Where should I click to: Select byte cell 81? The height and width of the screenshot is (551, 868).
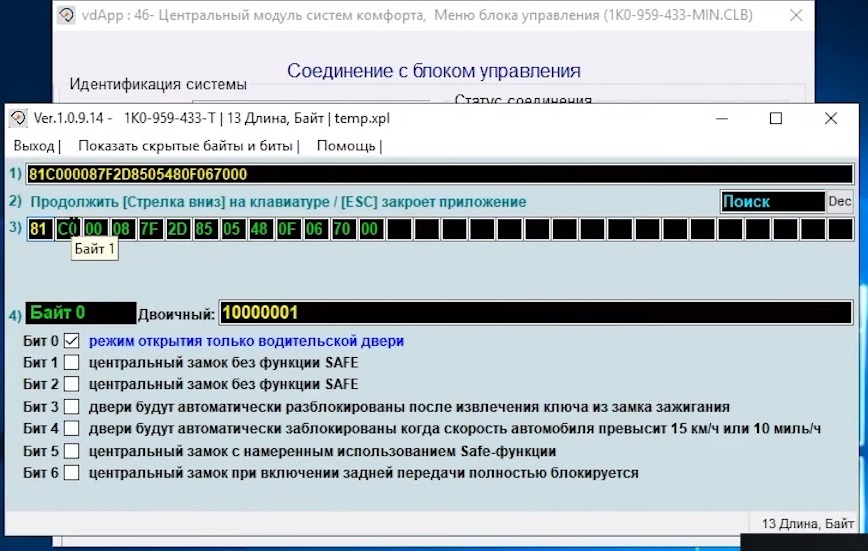[39, 229]
